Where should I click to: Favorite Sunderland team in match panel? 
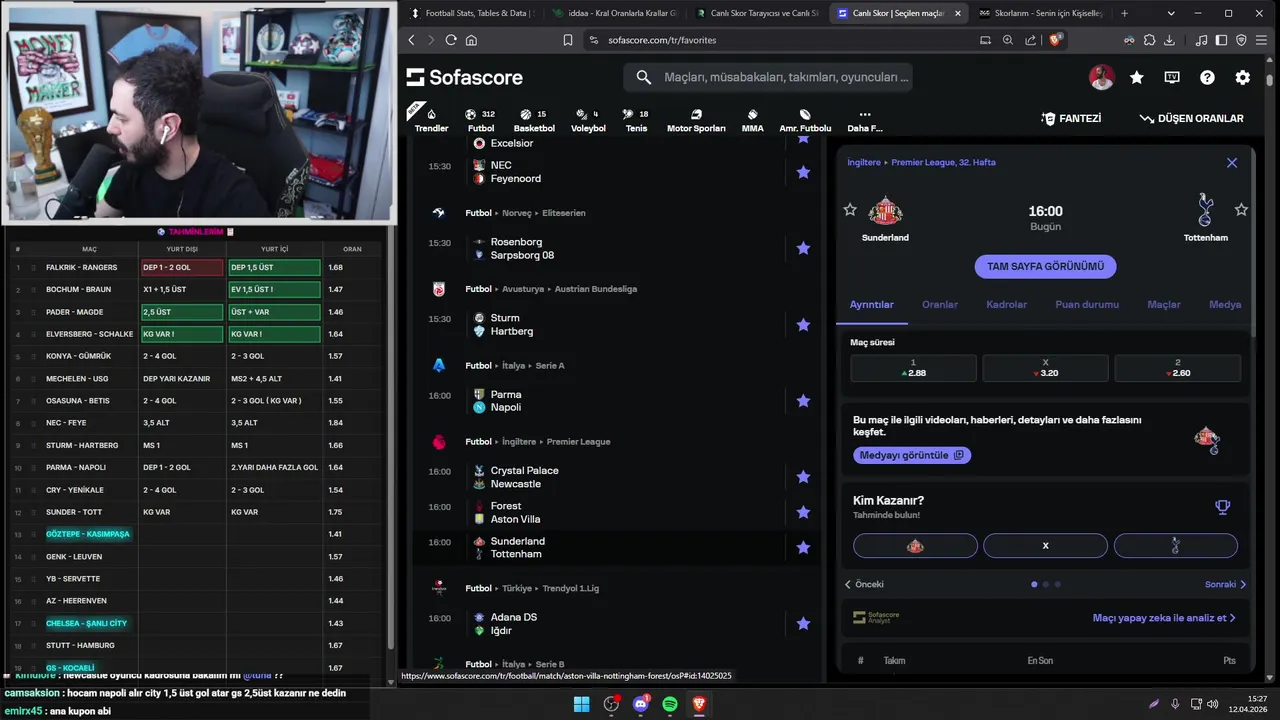850,209
